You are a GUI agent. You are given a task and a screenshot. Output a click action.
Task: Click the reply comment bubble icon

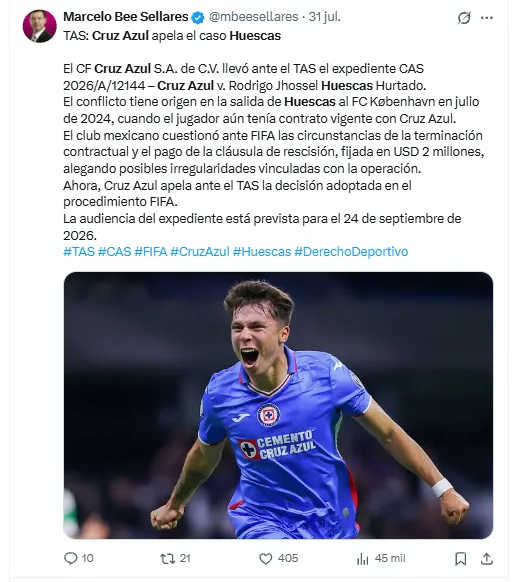coord(71,558)
